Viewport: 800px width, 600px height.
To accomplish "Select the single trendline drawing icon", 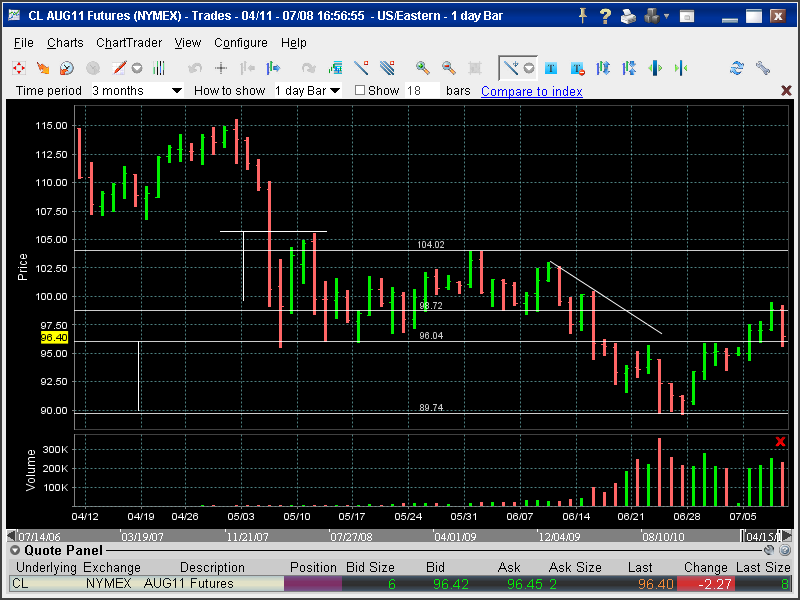I will coord(361,68).
